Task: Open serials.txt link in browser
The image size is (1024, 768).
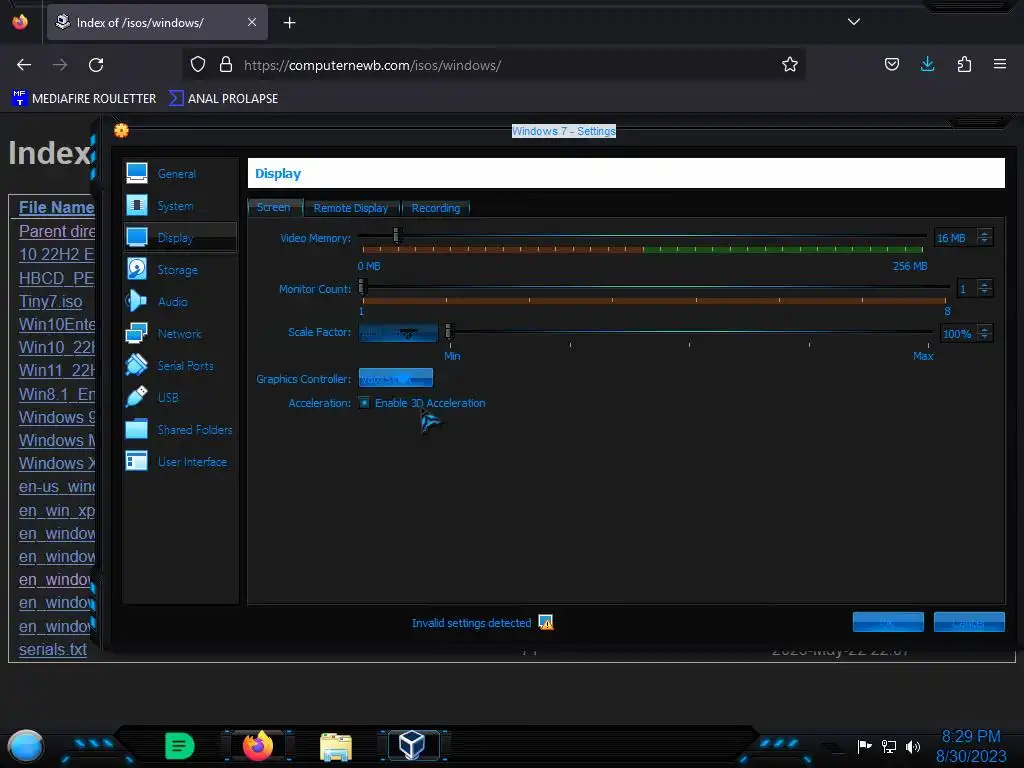Action: (x=53, y=649)
